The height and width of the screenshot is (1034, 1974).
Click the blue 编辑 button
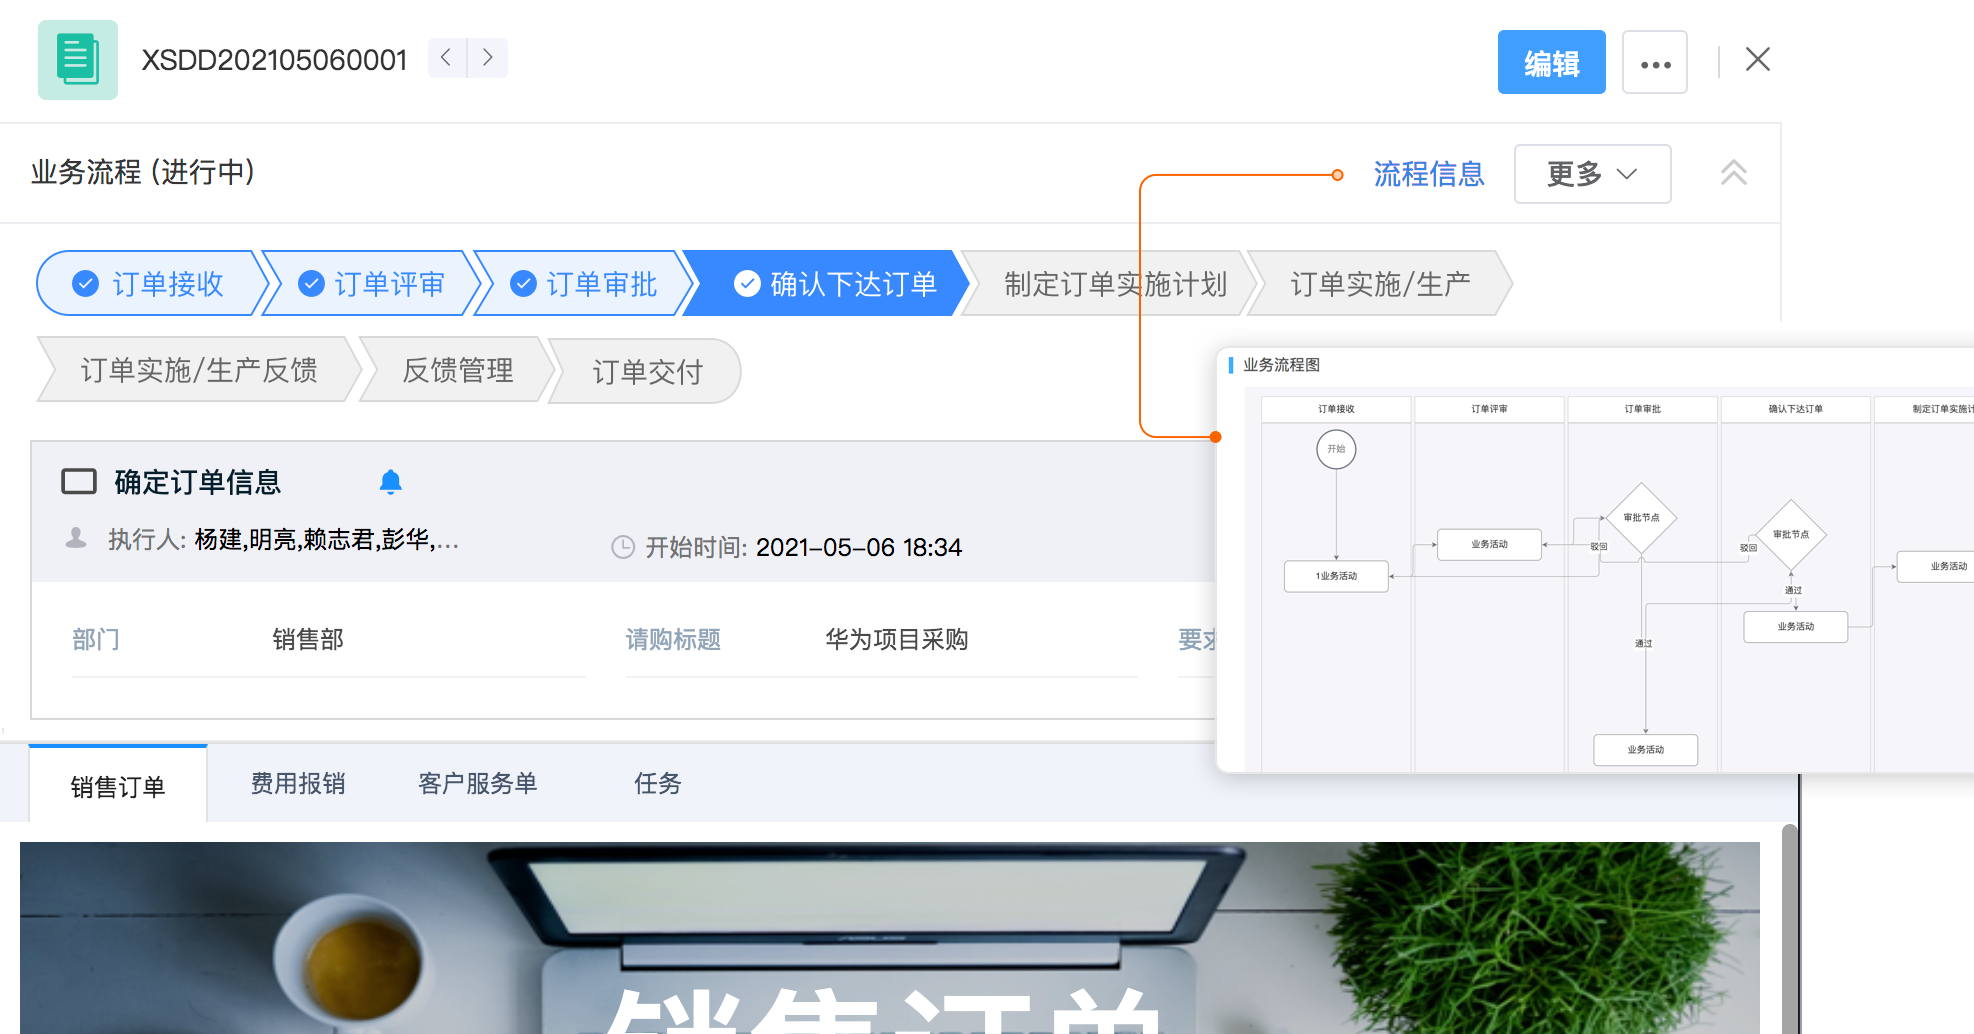(x=1551, y=62)
